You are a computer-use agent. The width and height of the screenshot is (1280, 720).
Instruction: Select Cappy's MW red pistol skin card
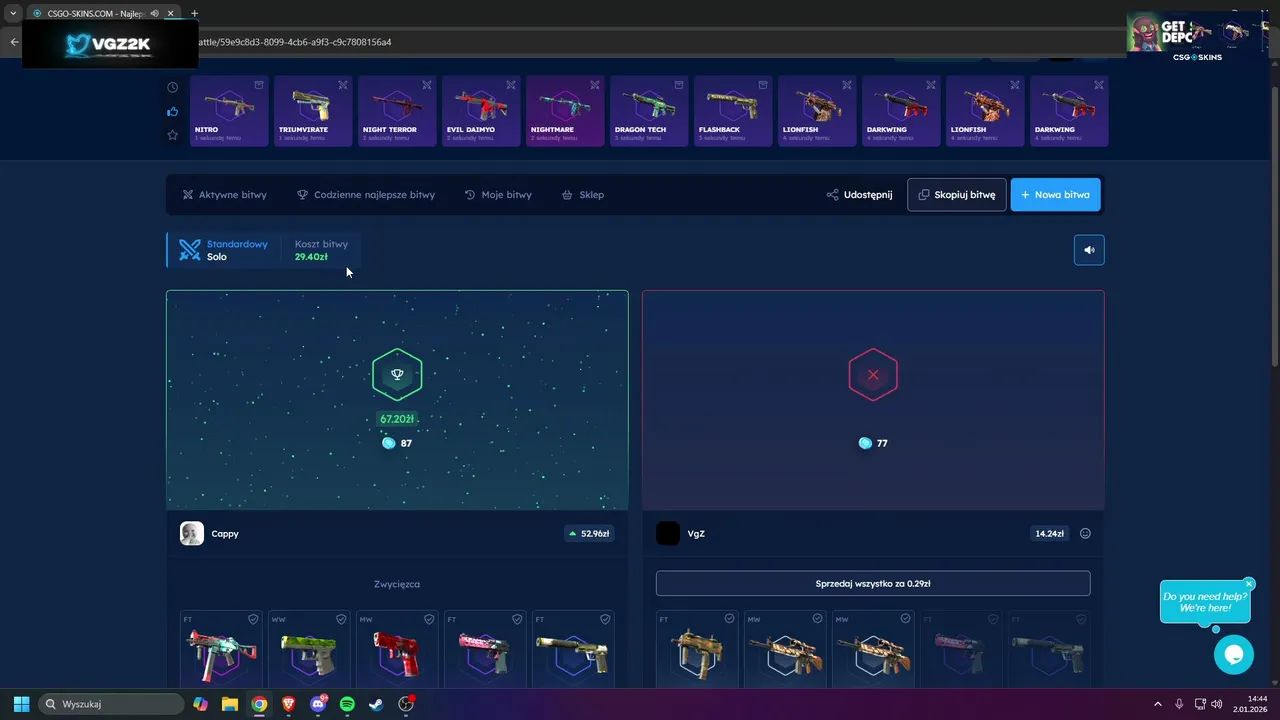pyautogui.click(x=397, y=649)
